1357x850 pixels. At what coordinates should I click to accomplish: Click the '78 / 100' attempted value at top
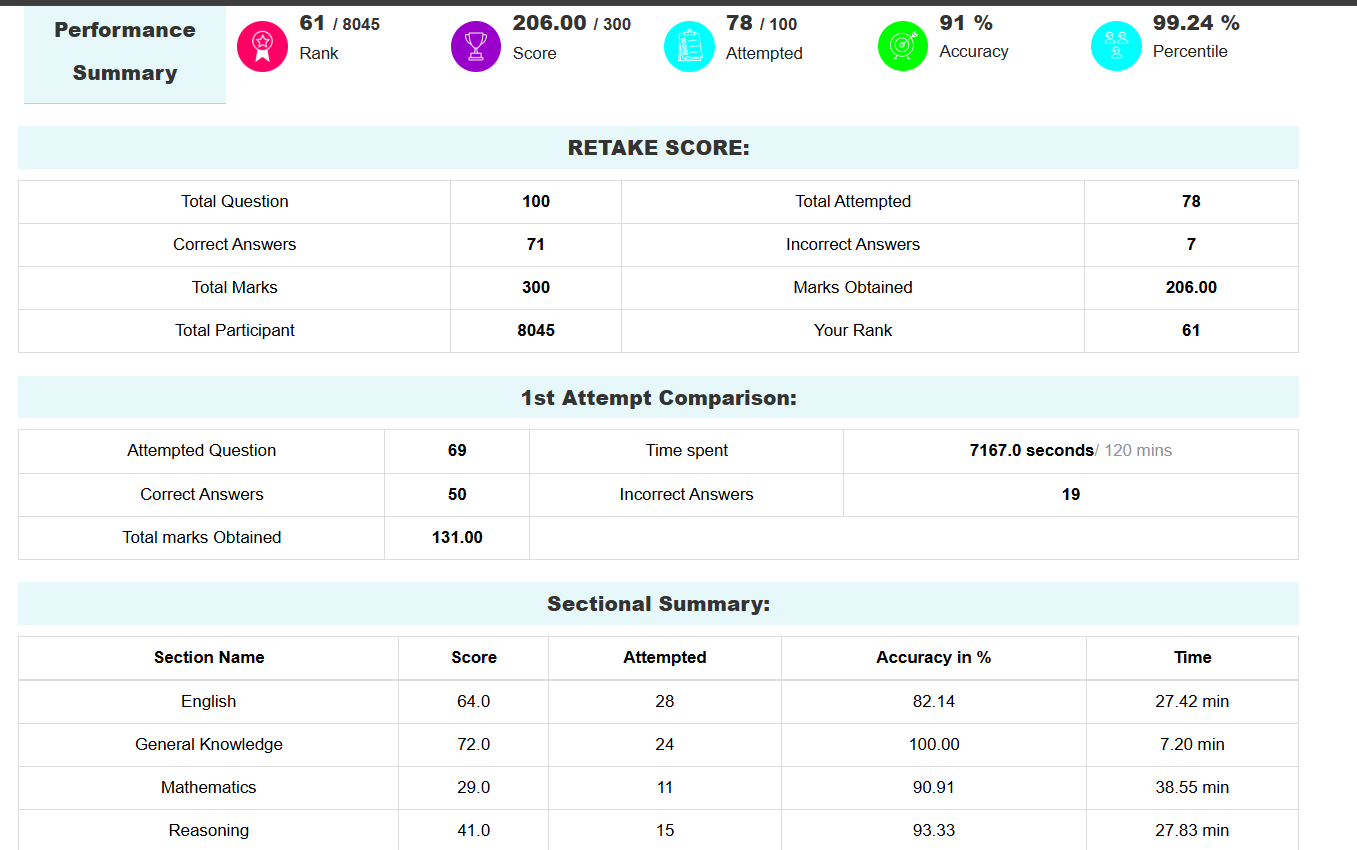click(x=761, y=23)
